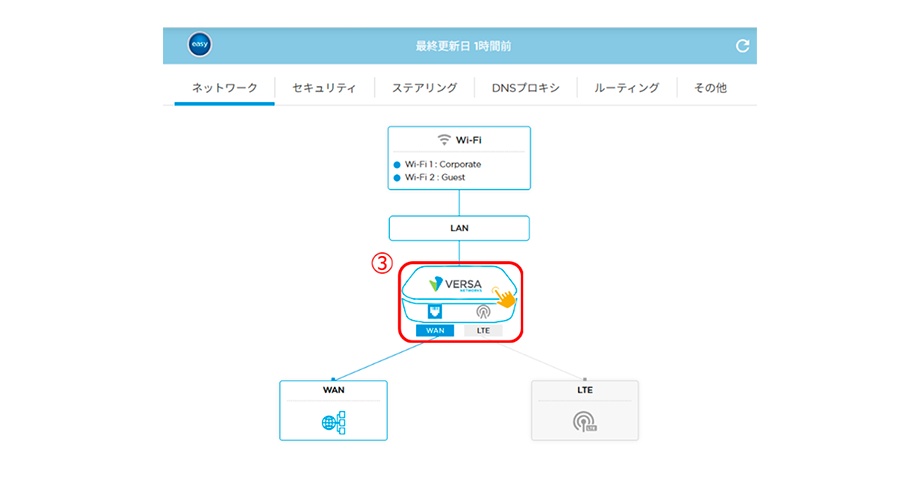
Task: Select the Wi-Fi 2 : Guest entry
Action: point(435,177)
